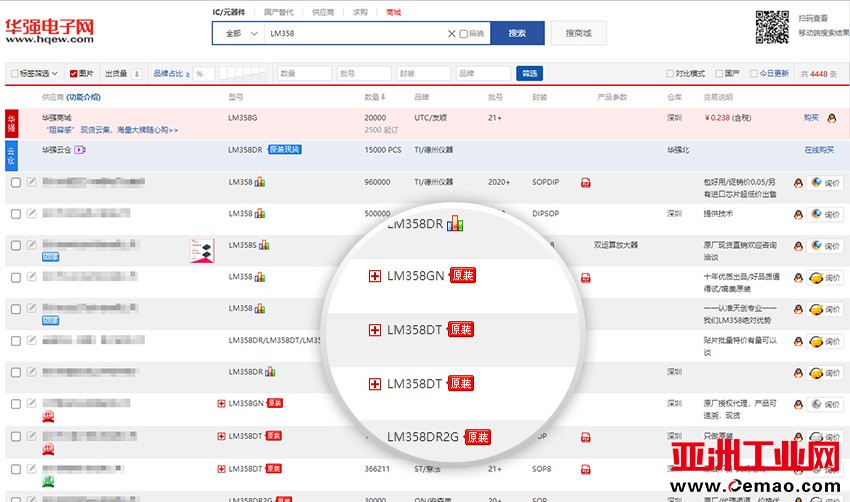Switch to IC/元器件 tab
The height and width of the screenshot is (502, 850).
tap(229, 12)
